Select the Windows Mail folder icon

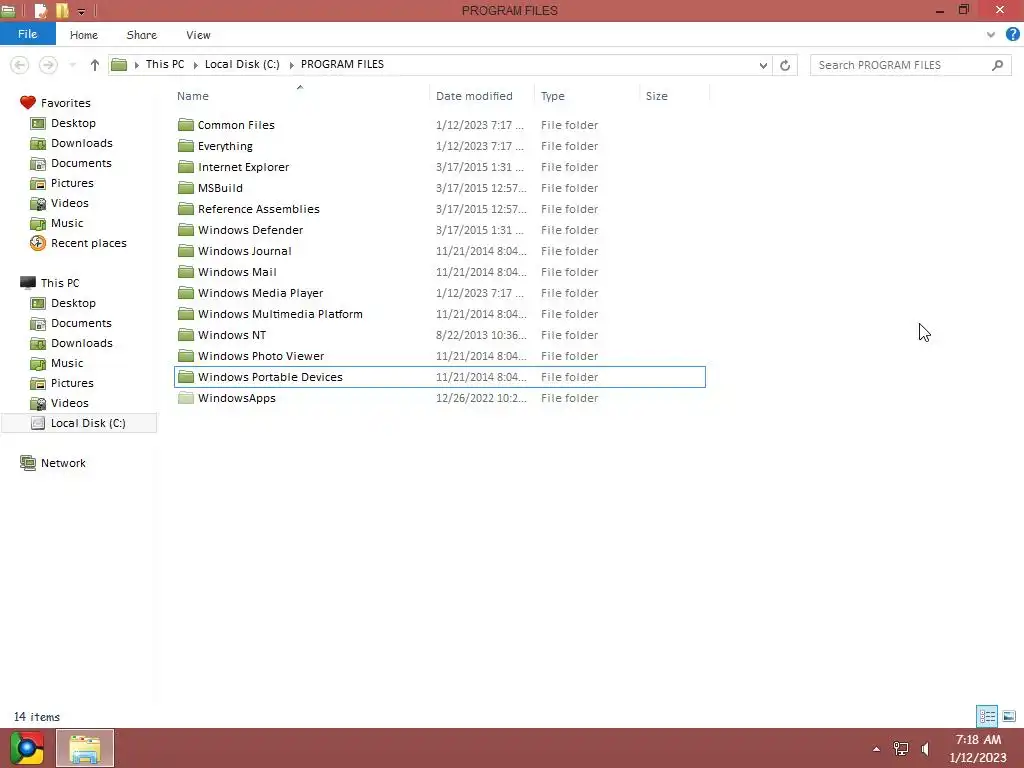[x=186, y=271]
